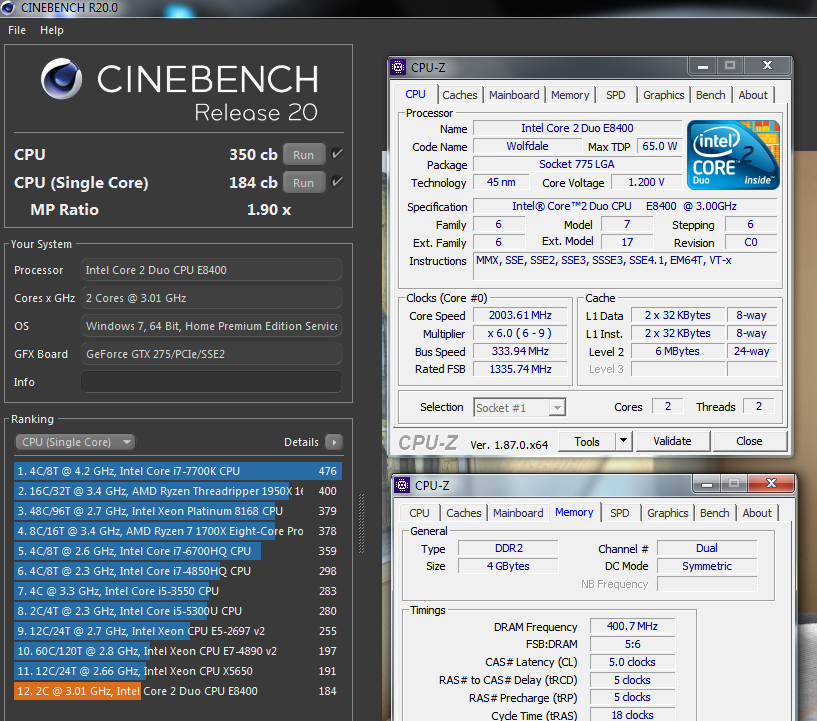The image size is (817, 721).
Task: Select ranking row Intel Core i7-7700K CPU
Action: click(x=178, y=471)
